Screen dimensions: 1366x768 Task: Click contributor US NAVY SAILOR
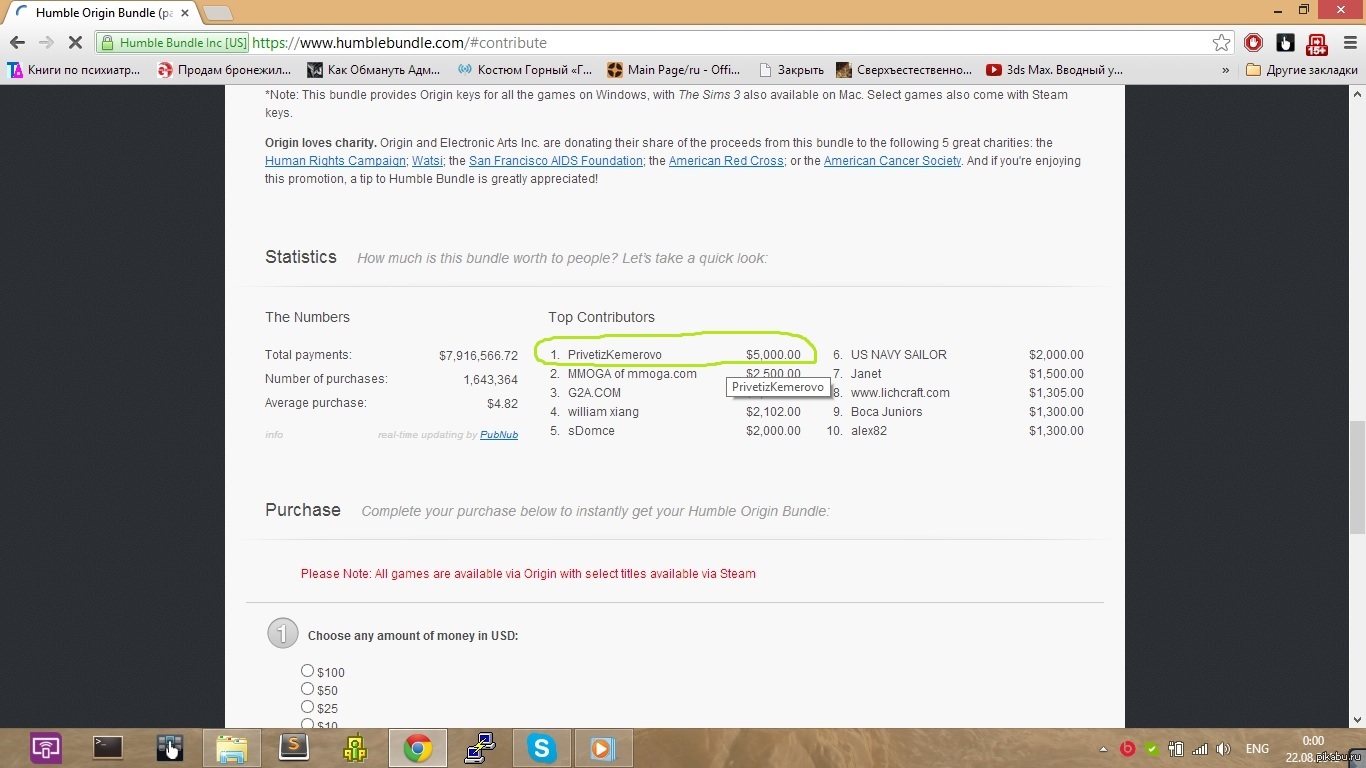pyautogui.click(x=898, y=355)
